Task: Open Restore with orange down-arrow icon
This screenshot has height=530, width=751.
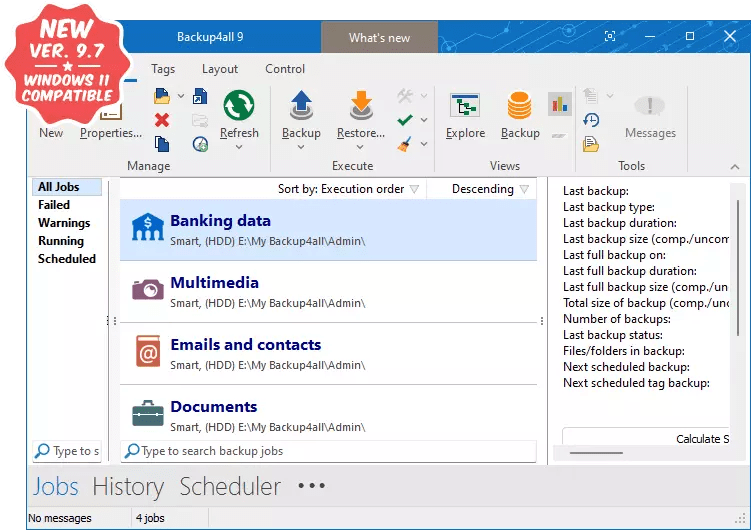Action: click(361, 105)
